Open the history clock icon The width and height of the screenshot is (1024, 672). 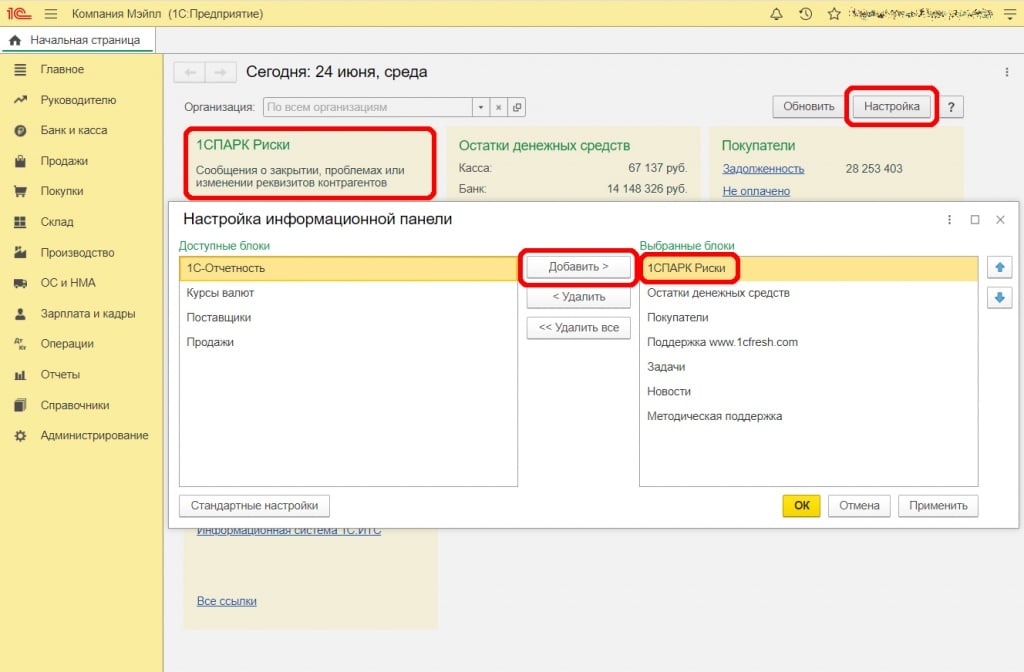[805, 14]
